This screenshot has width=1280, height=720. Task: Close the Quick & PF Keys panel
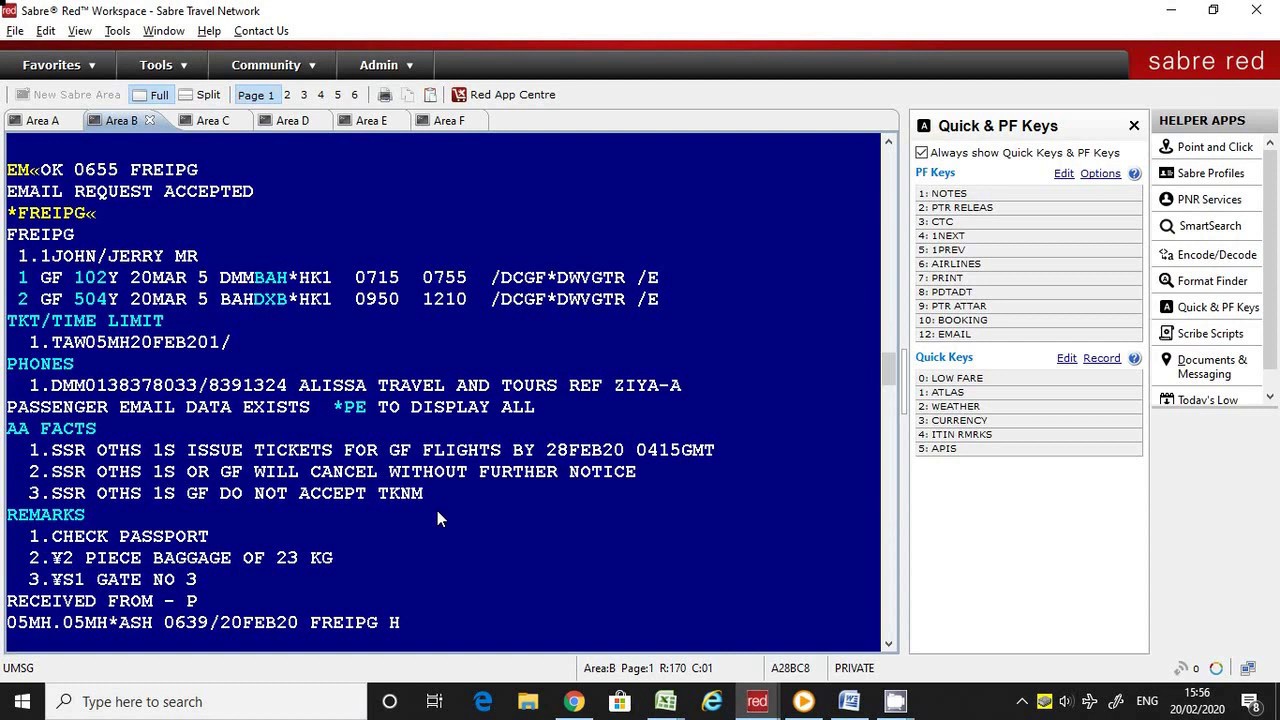coord(1134,126)
